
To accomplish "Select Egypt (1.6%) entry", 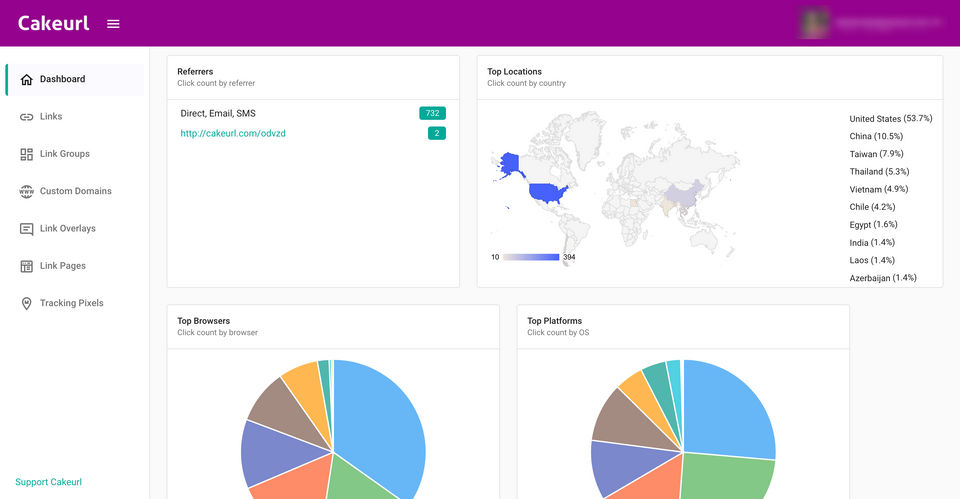I will click(x=873, y=225).
